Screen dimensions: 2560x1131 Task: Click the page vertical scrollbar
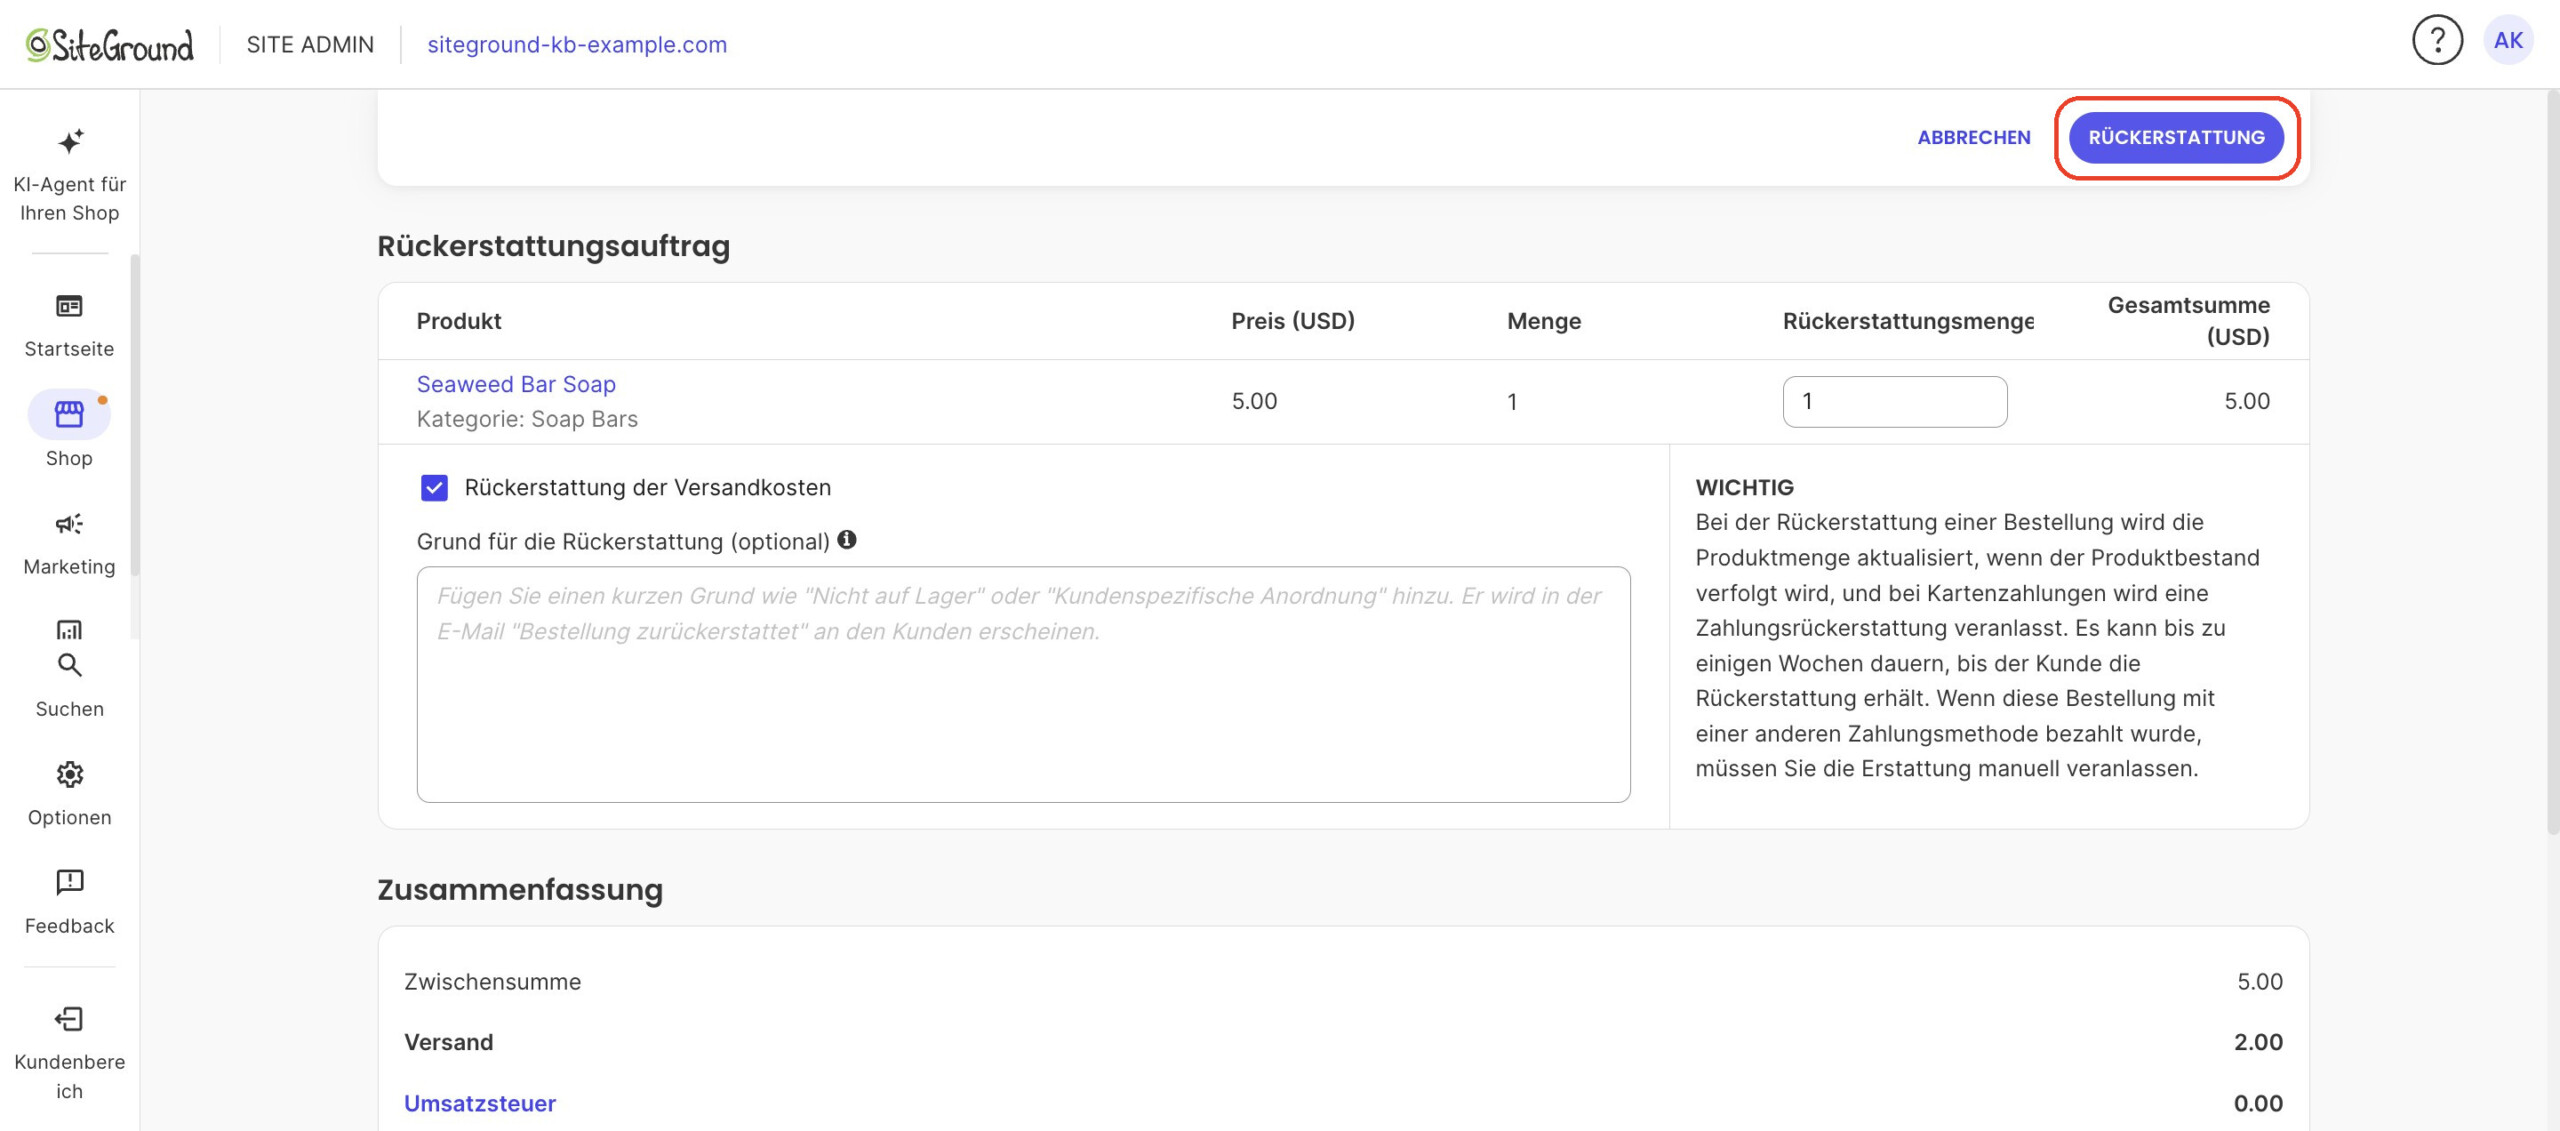(2552, 460)
